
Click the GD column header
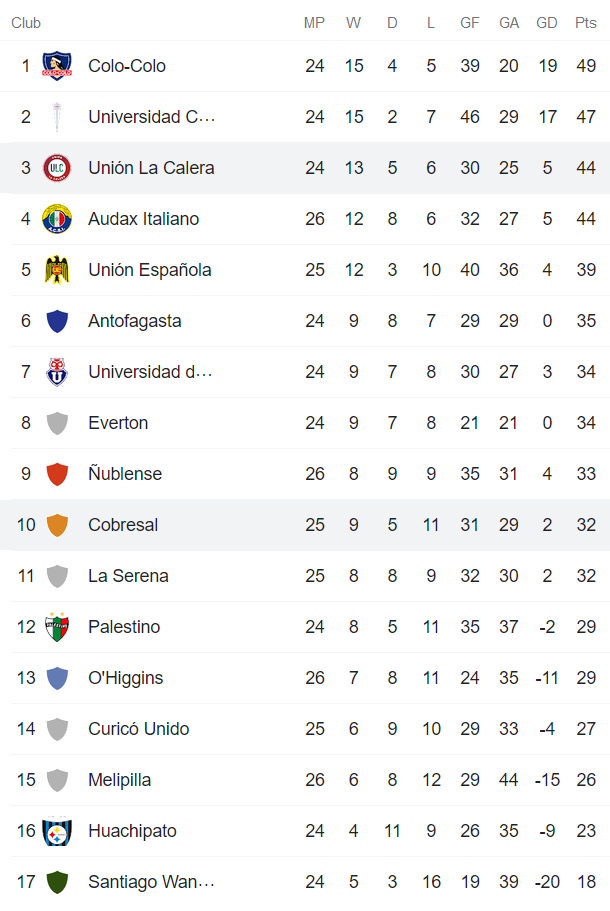coord(547,23)
